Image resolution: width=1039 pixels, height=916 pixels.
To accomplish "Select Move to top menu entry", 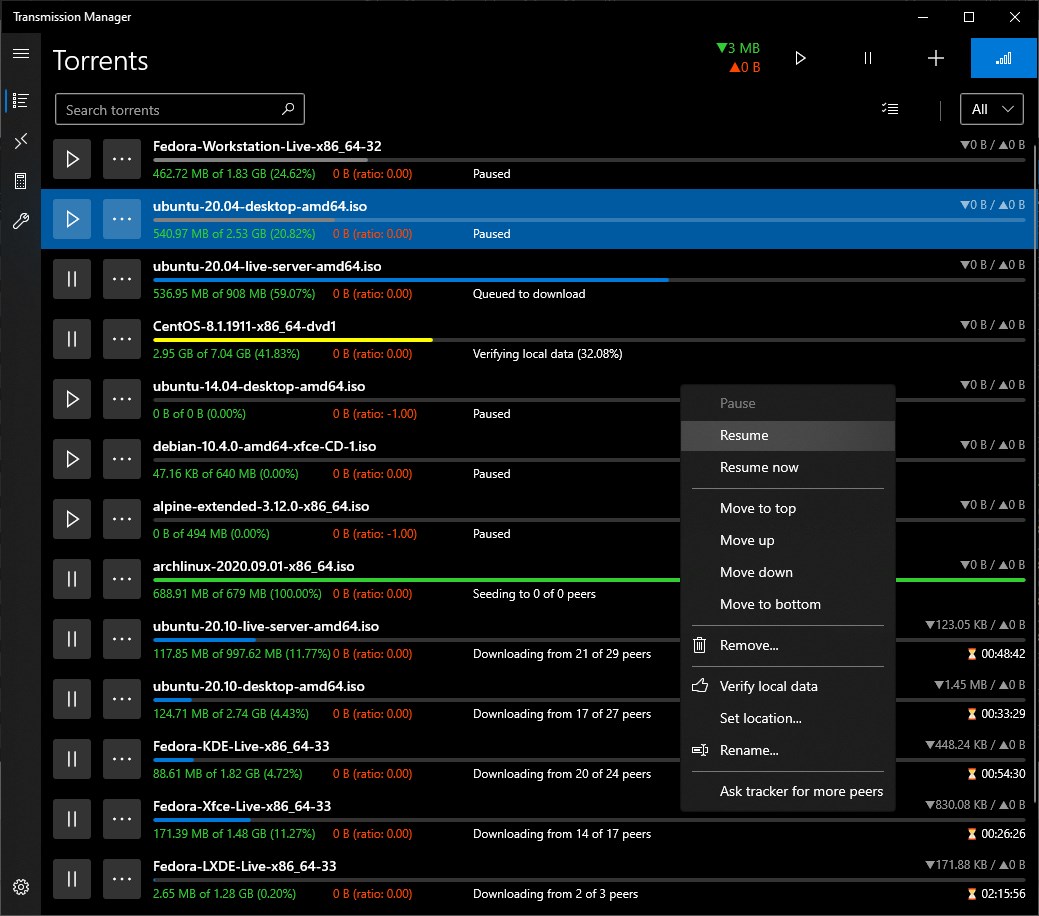I will point(788,508).
